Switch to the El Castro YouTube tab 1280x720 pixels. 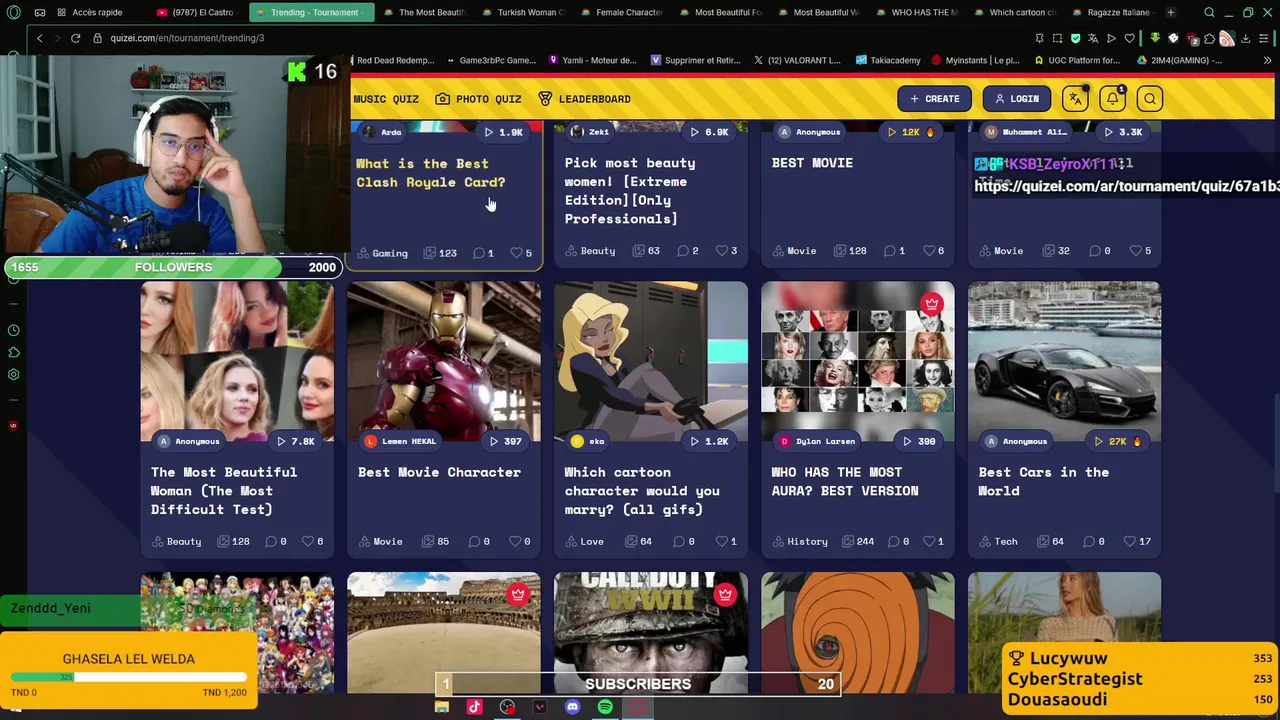tap(195, 13)
